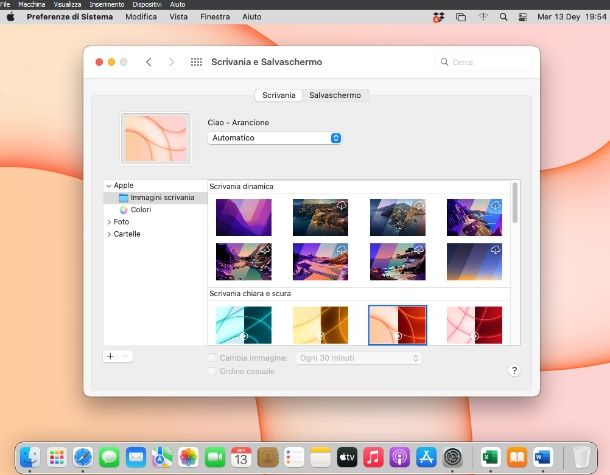Click the help question mark button

tap(514, 370)
